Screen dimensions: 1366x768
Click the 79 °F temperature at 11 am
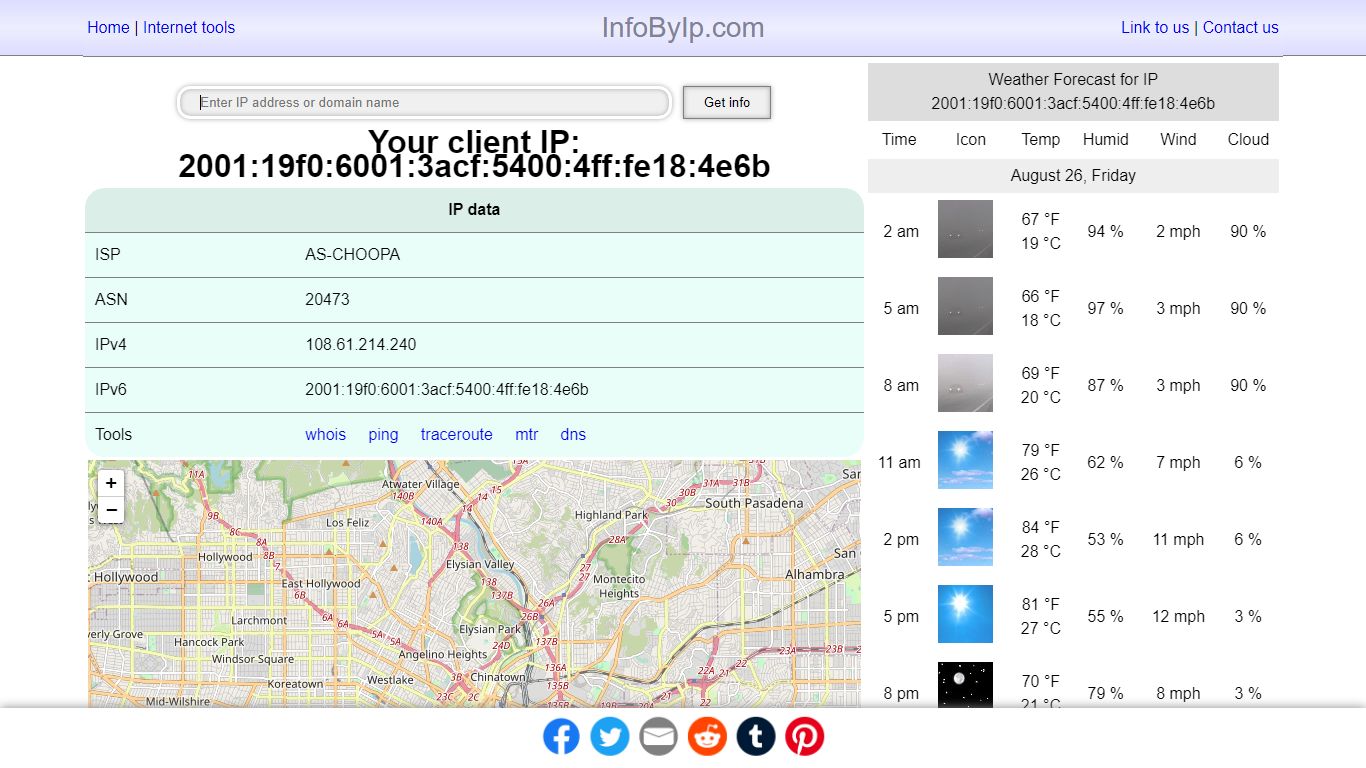(1041, 450)
